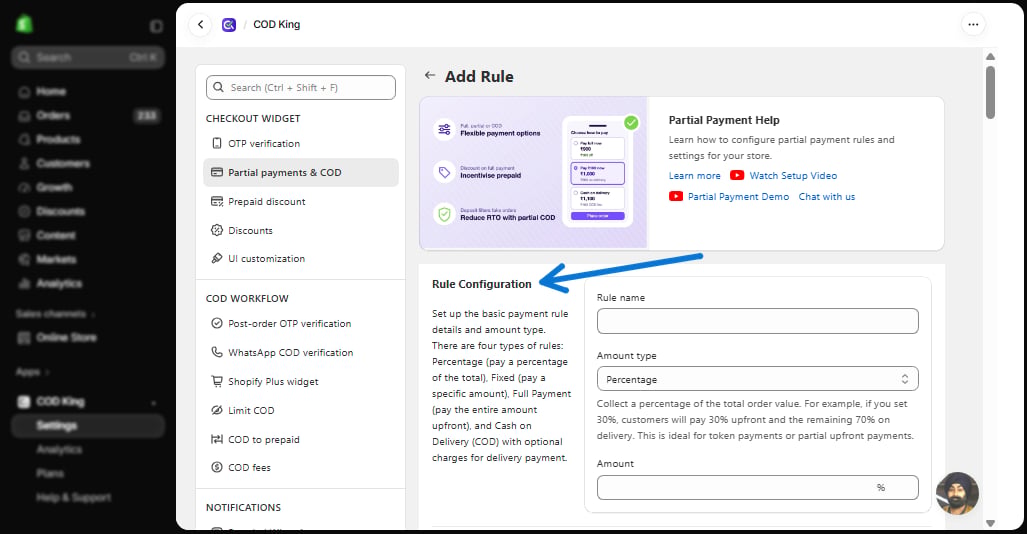
Task: Click the OTP verification phone icon
Action: tap(217, 143)
